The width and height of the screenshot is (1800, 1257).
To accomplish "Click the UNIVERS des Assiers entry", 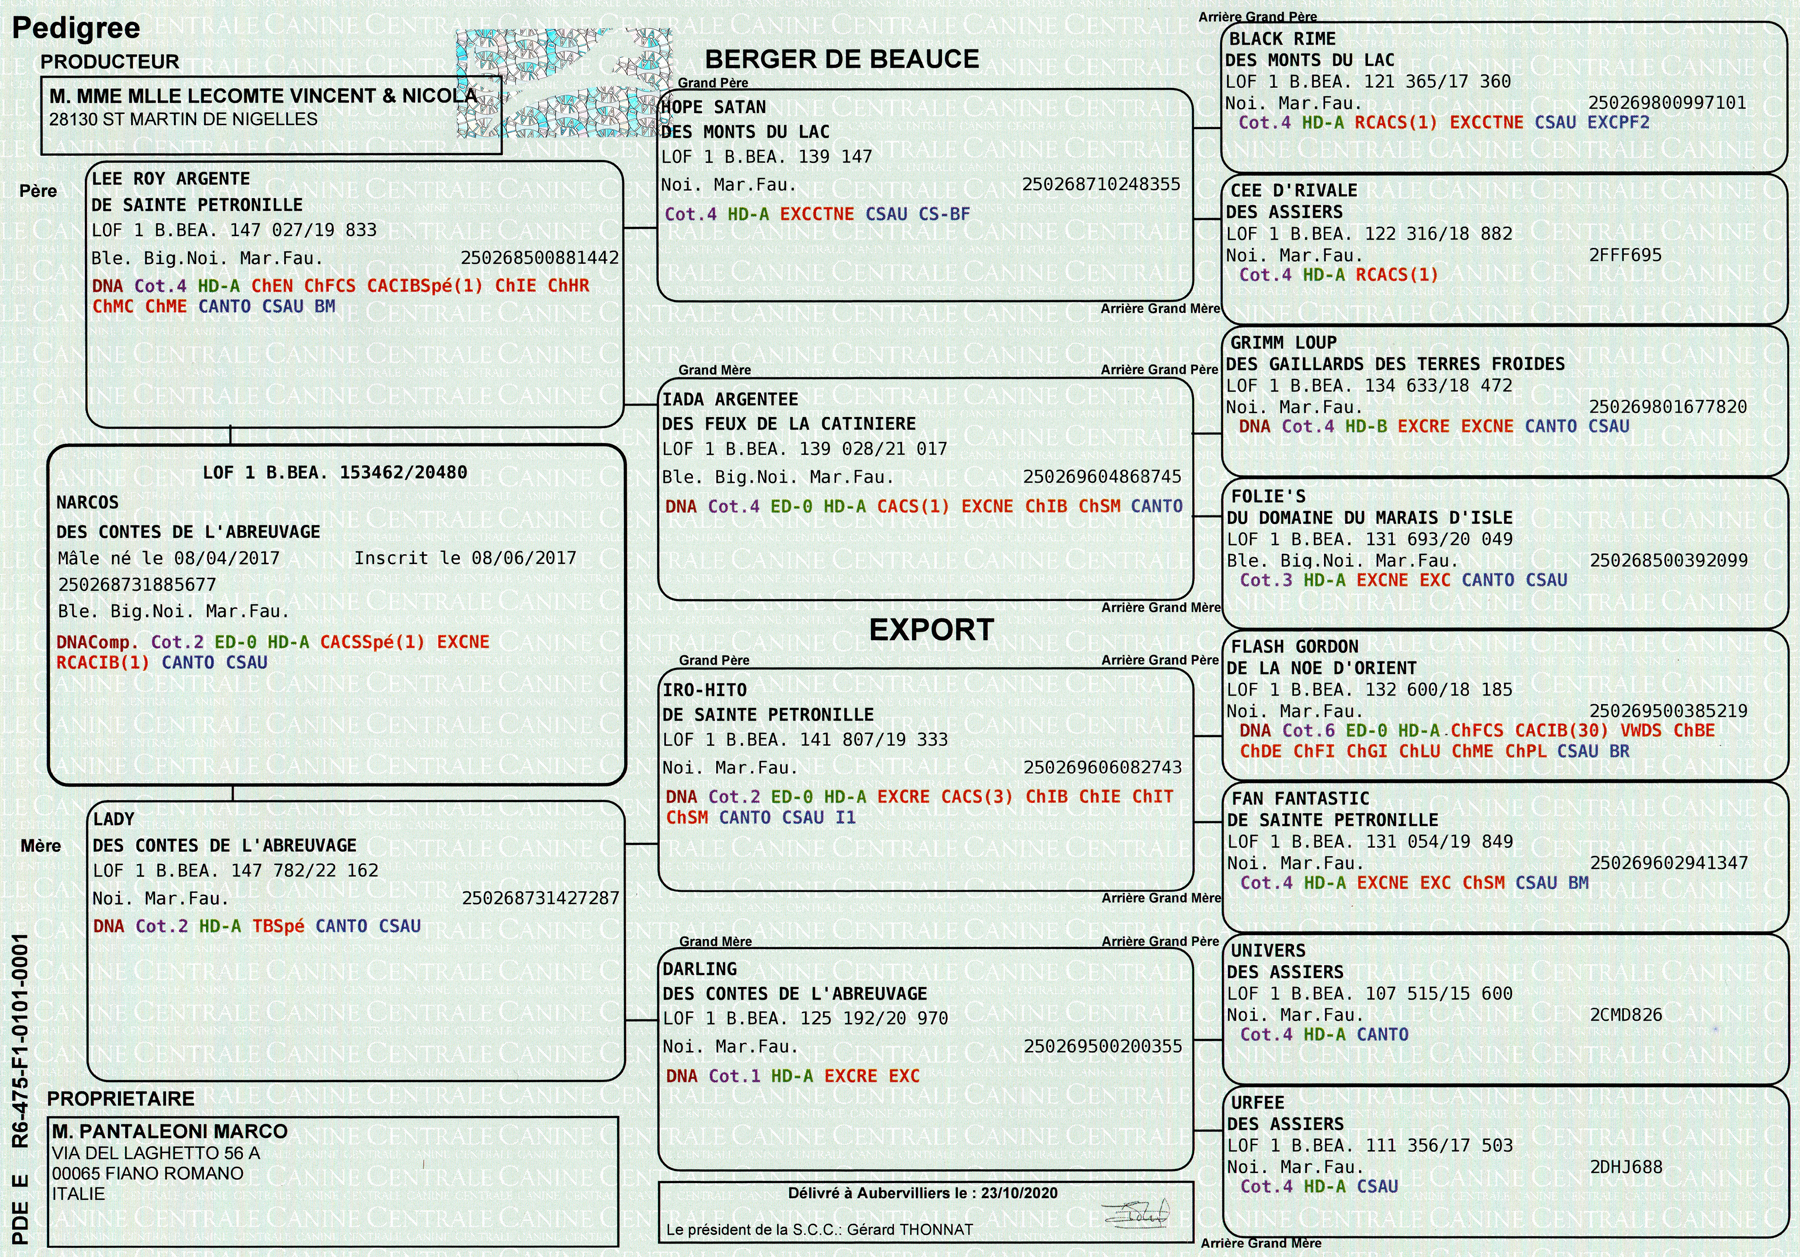I will click(1268, 951).
